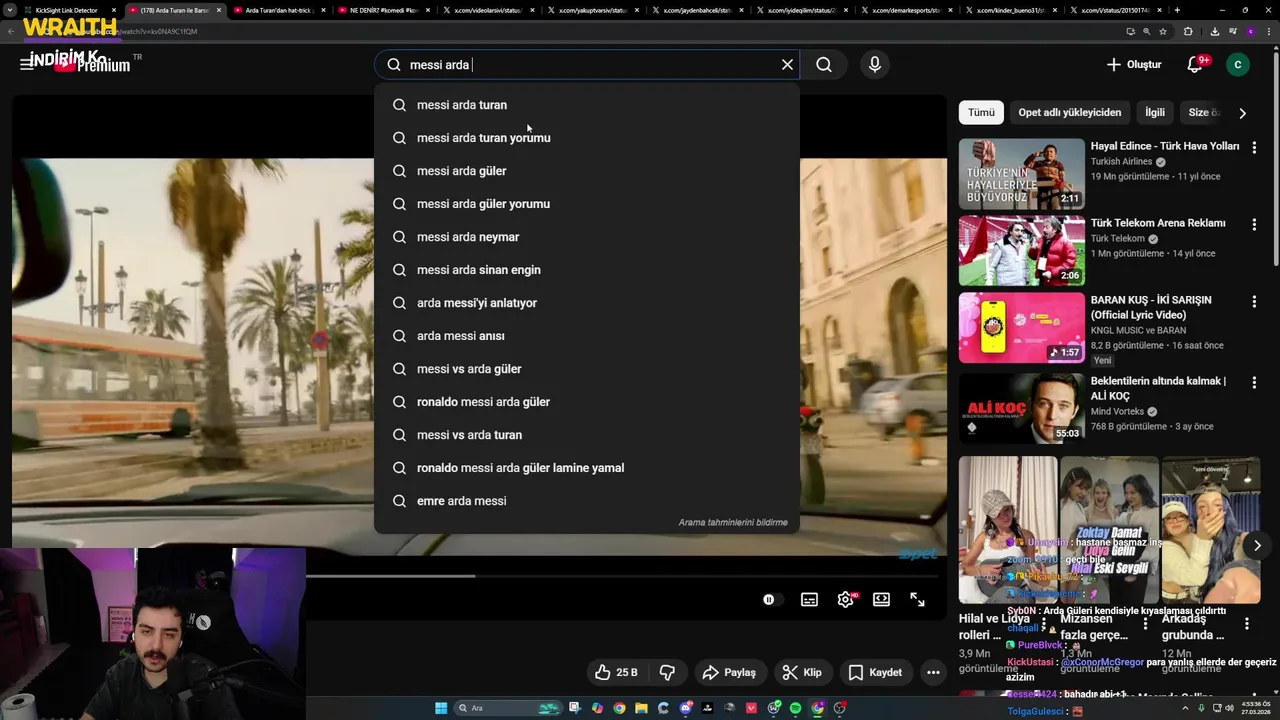This screenshot has width=1280, height=720.
Task: Like the video (25 B)
Action: (616, 672)
